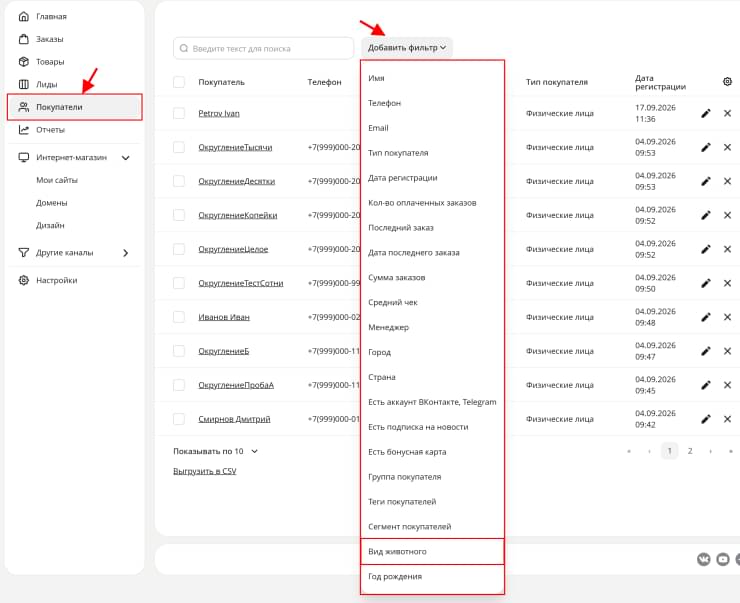Delete ОкруглениеПробаА with X icon
The width and height of the screenshot is (740, 603).
click(x=727, y=385)
